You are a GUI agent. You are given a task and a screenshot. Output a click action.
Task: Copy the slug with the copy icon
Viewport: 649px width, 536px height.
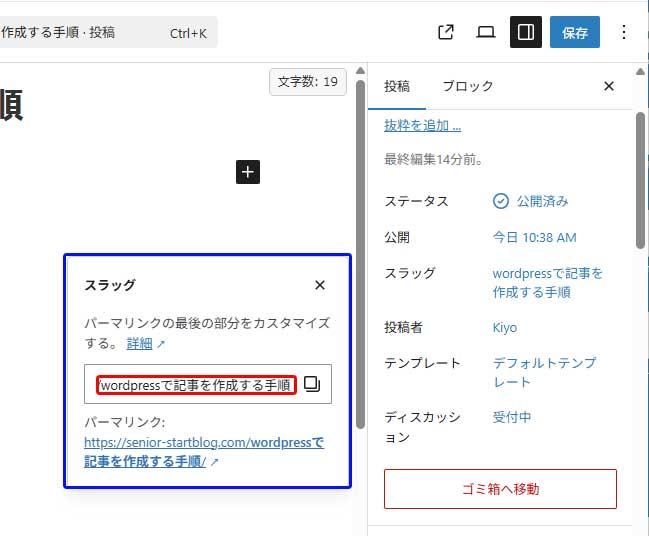[x=312, y=384]
